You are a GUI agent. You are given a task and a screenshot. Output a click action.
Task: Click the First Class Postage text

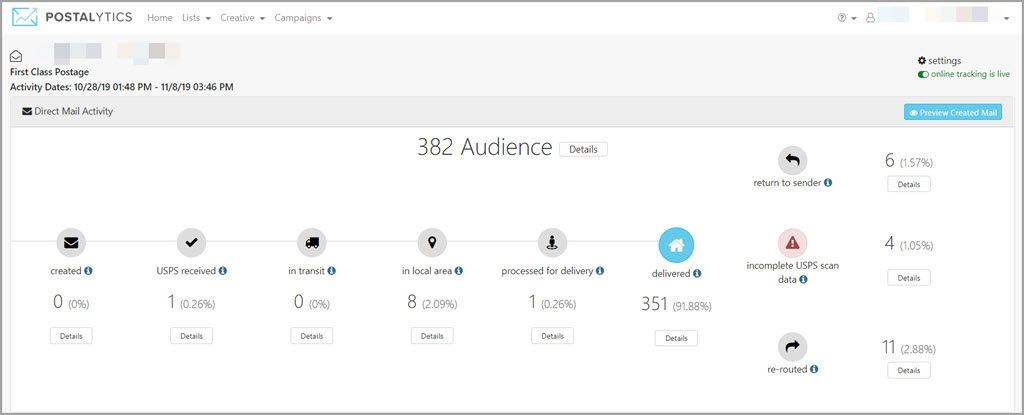(50, 72)
